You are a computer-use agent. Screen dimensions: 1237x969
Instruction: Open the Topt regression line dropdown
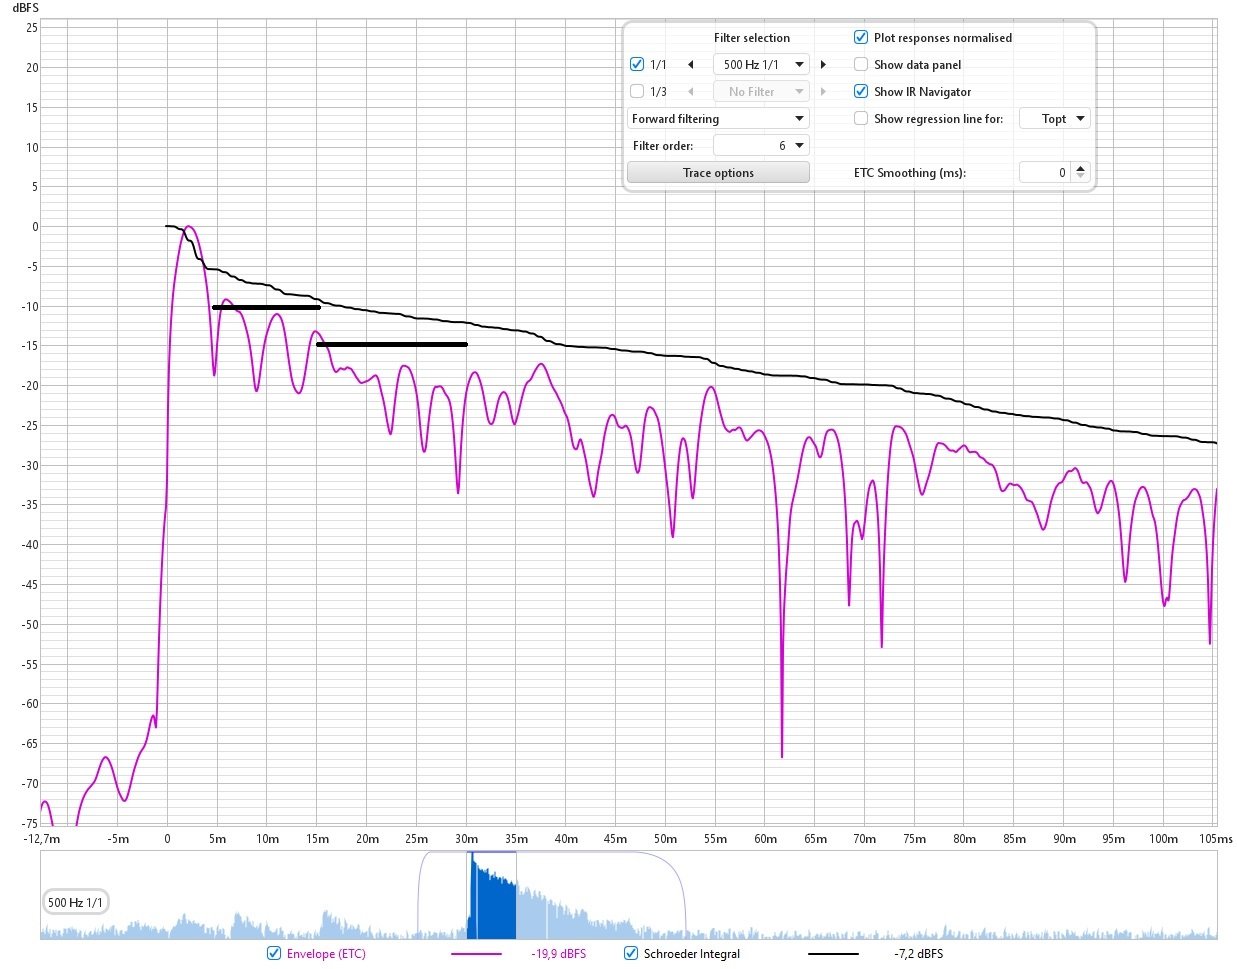(1054, 119)
